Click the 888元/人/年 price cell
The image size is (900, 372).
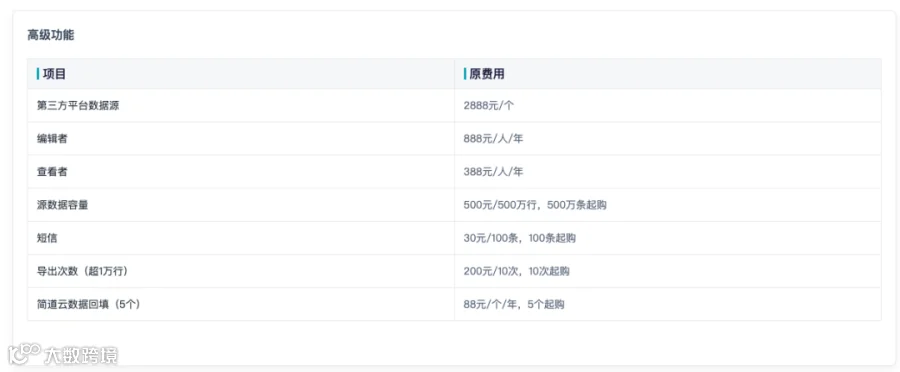point(493,138)
